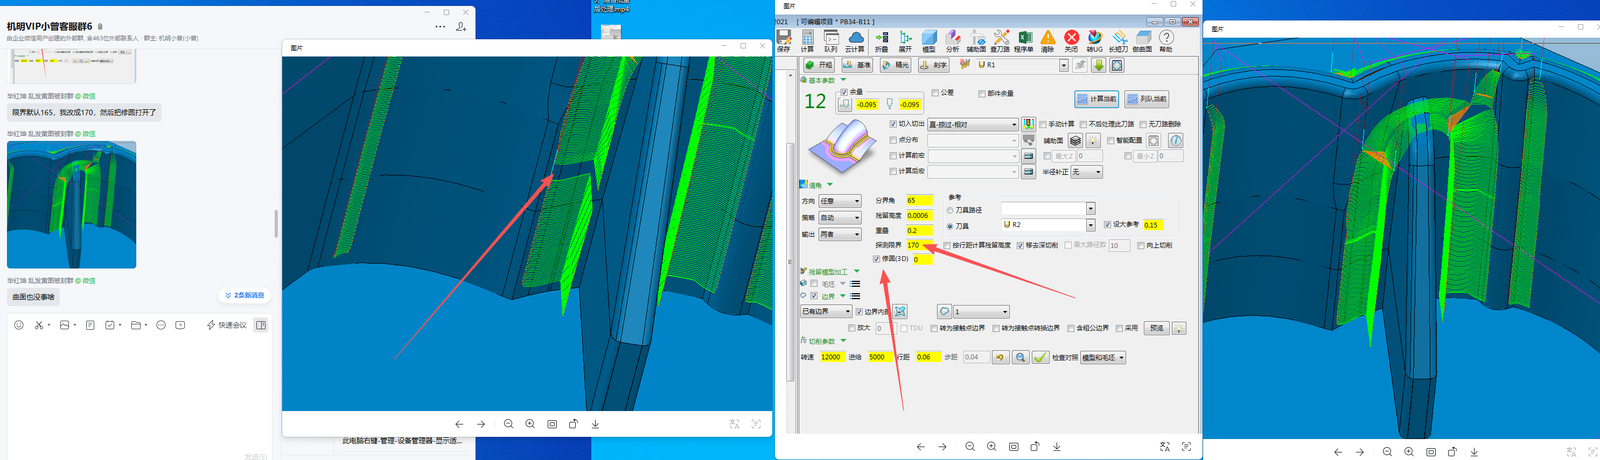Open the 程序单 Excel sheet icon
Image resolution: width=1600 pixels, height=460 pixels.
coord(1024,40)
